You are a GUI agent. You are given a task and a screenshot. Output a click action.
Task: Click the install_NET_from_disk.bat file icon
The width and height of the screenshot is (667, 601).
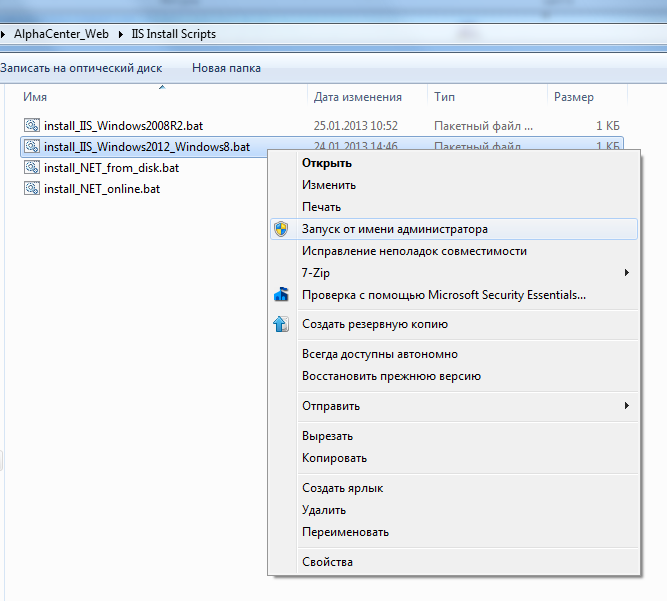coord(32,167)
